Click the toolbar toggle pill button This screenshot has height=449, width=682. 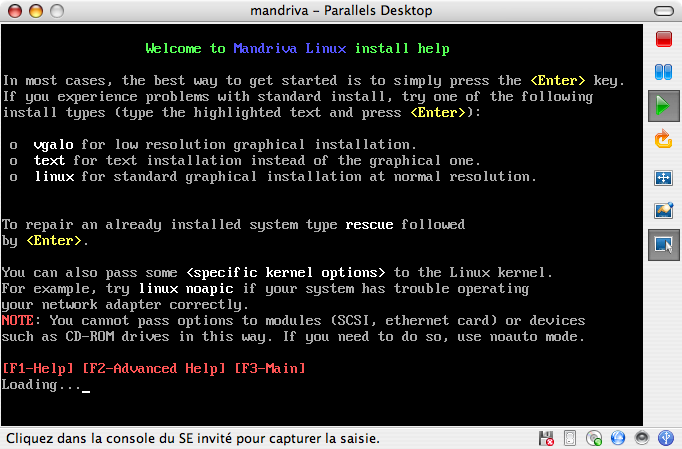click(x=664, y=11)
